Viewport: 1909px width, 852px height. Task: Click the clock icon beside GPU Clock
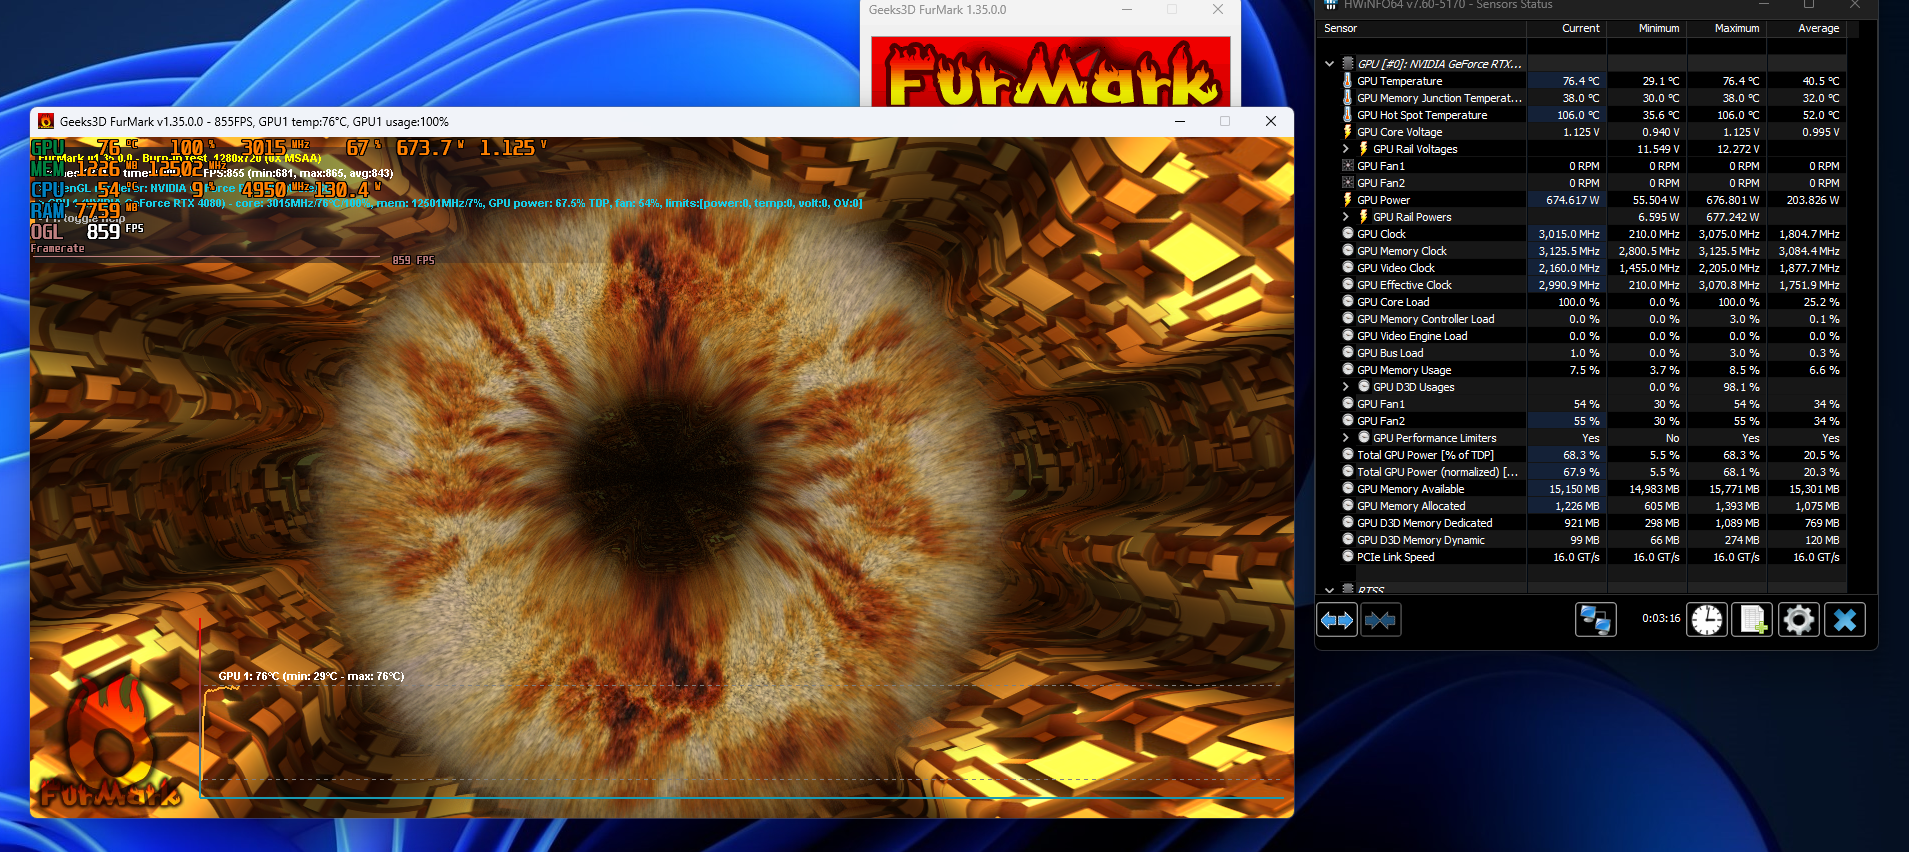tap(1347, 234)
